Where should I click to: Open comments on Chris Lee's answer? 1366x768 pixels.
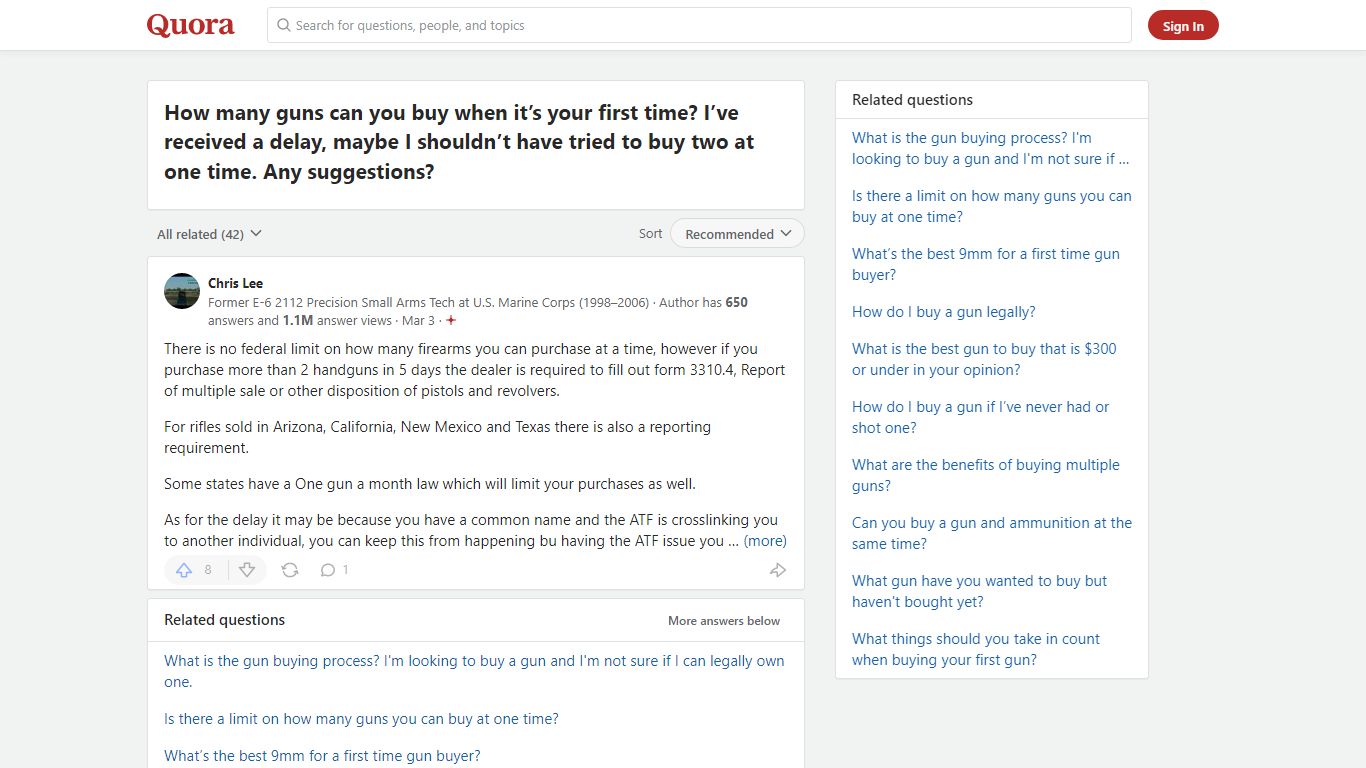point(327,570)
